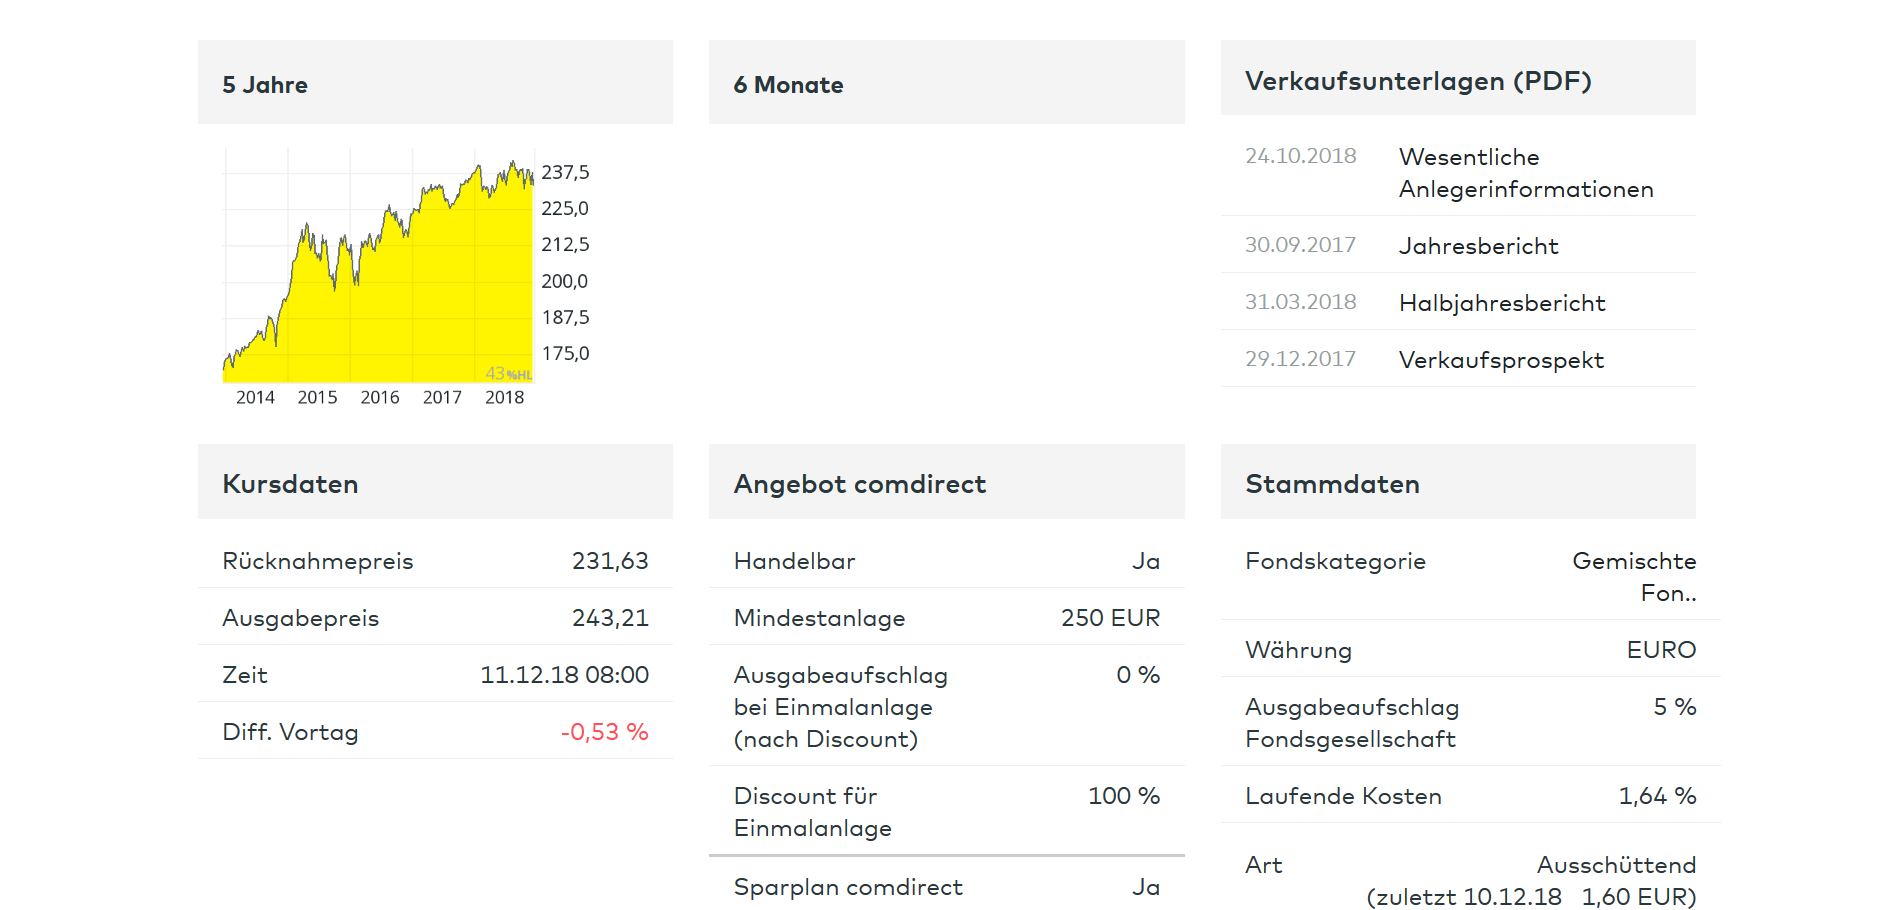1894x910 pixels.
Task: Click the Sparplan comdirect row
Action: pyautogui.click(x=946, y=886)
